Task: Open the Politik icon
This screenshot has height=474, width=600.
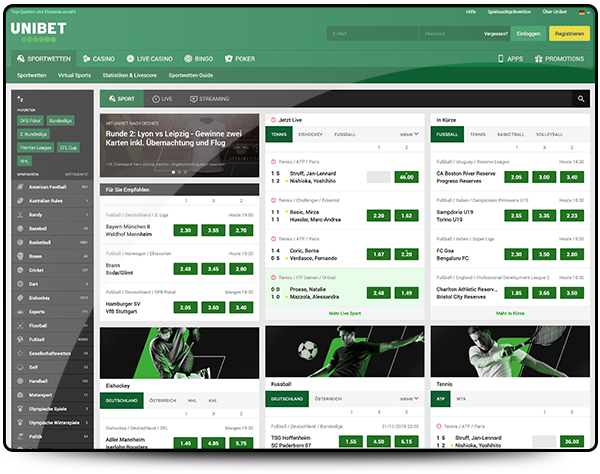Action: tap(20, 437)
